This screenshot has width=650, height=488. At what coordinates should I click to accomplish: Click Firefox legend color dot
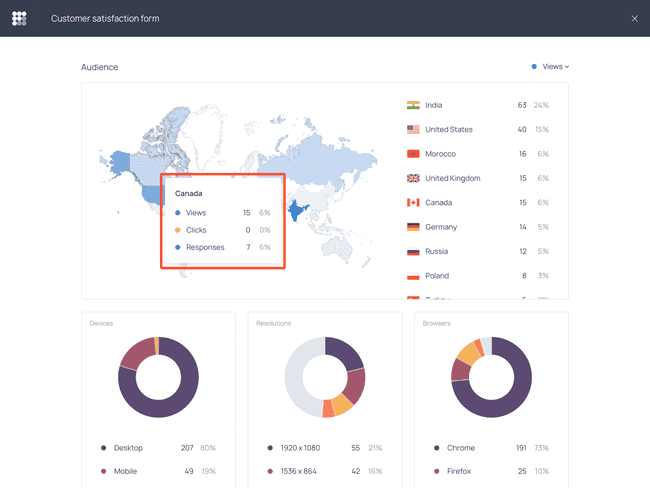coord(437,471)
